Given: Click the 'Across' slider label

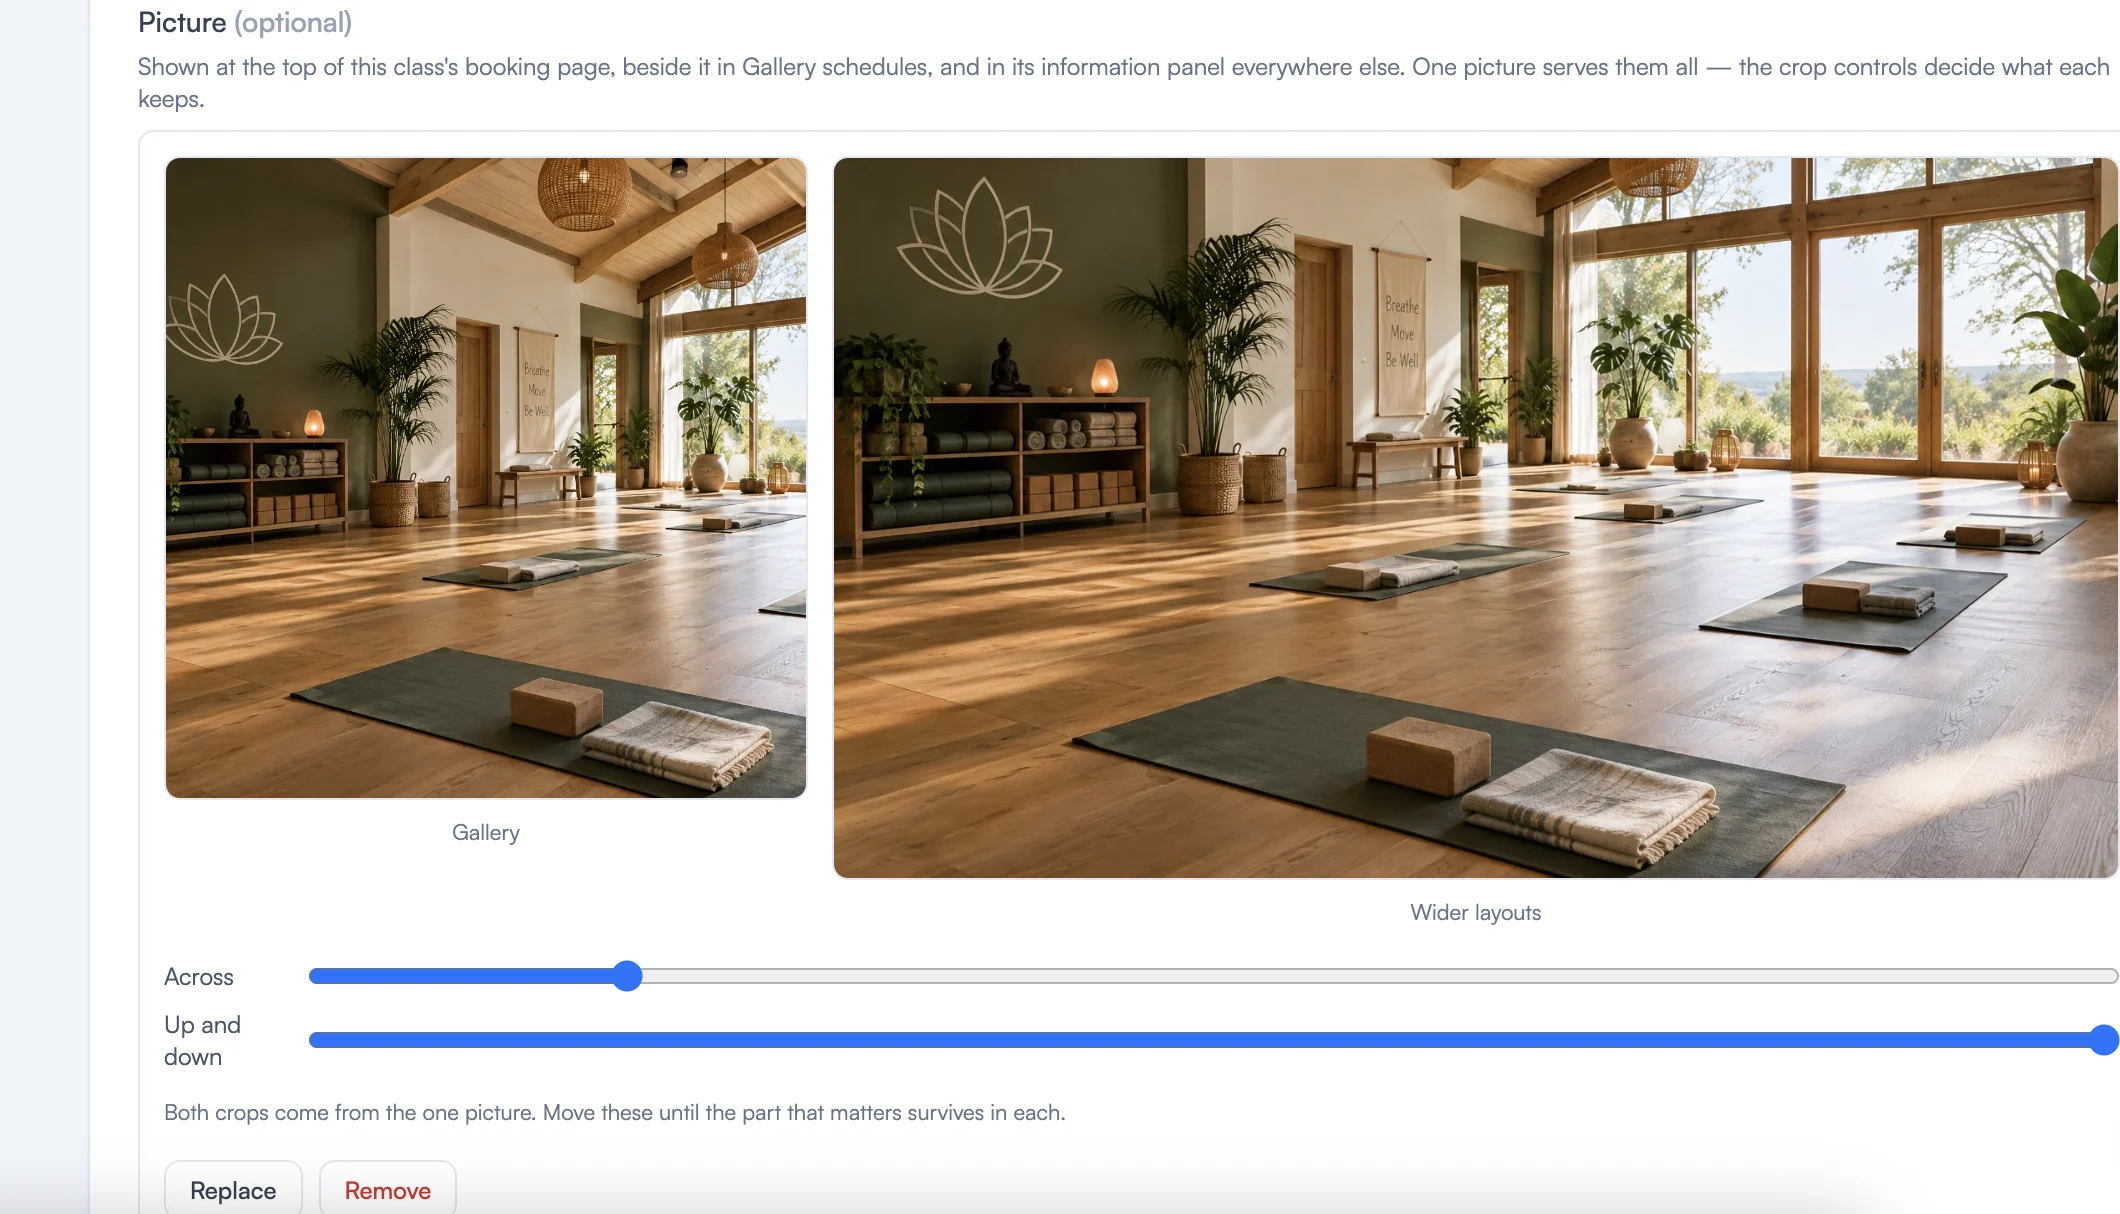Looking at the screenshot, I should (x=199, y=977).
